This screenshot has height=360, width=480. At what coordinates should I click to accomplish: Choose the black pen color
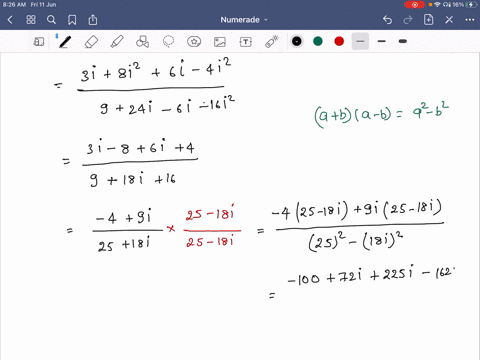(x=297, y=41)
